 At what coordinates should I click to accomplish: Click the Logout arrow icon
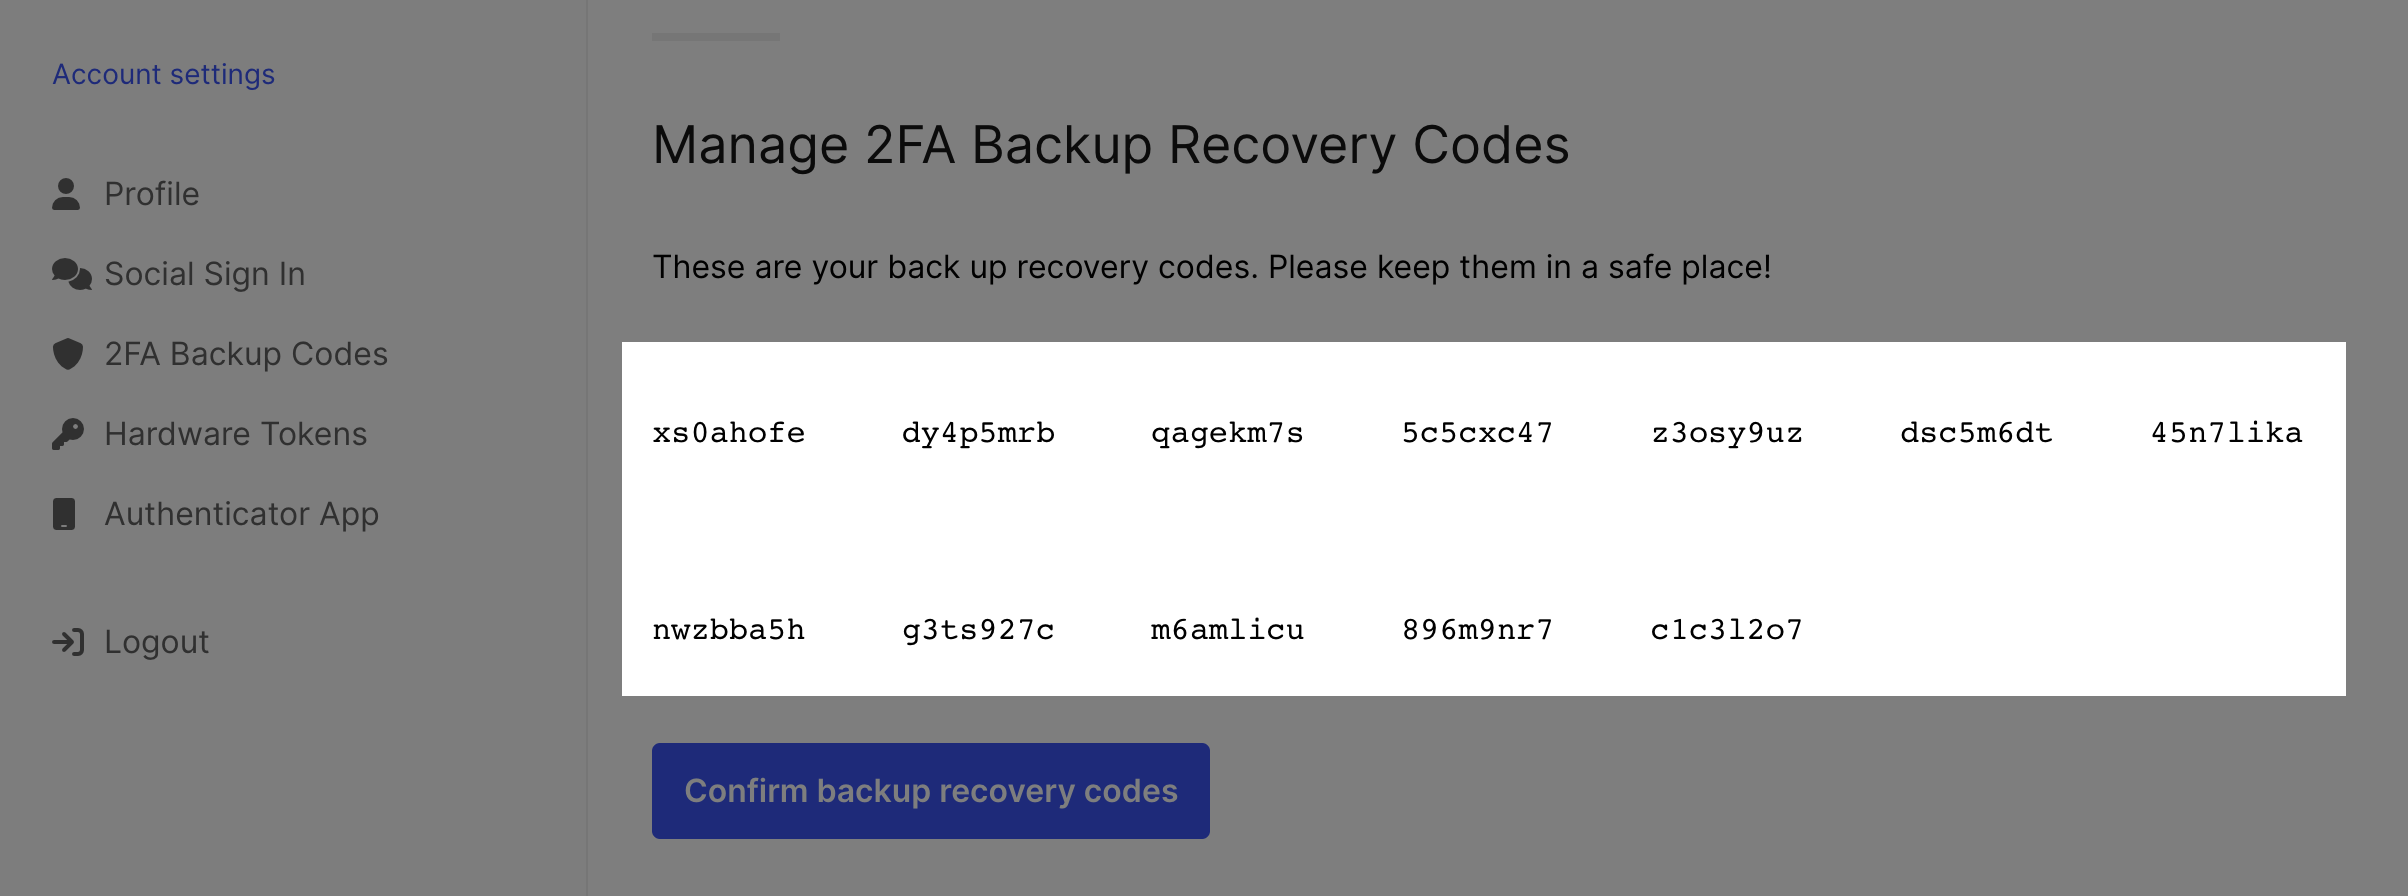68,642
